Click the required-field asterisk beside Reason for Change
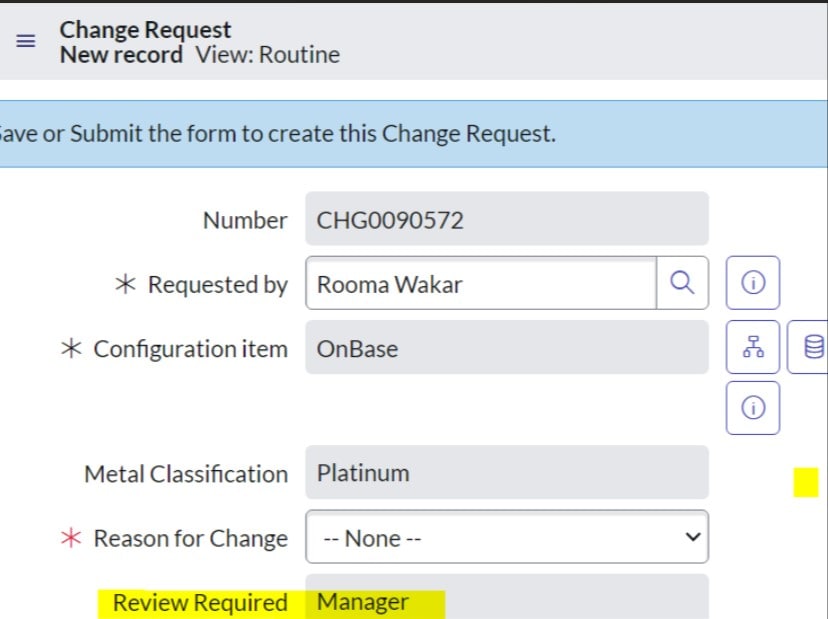 click(x=72, y=537)
